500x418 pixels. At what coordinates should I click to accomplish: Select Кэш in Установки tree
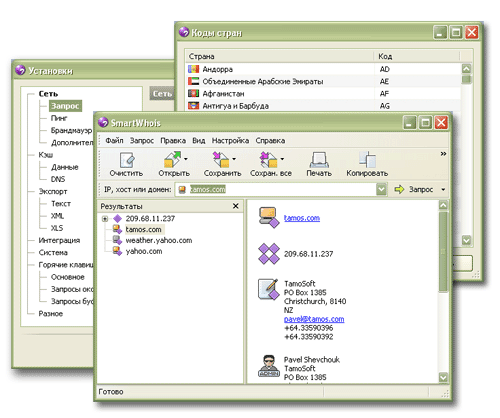click(x=46, y=155)
